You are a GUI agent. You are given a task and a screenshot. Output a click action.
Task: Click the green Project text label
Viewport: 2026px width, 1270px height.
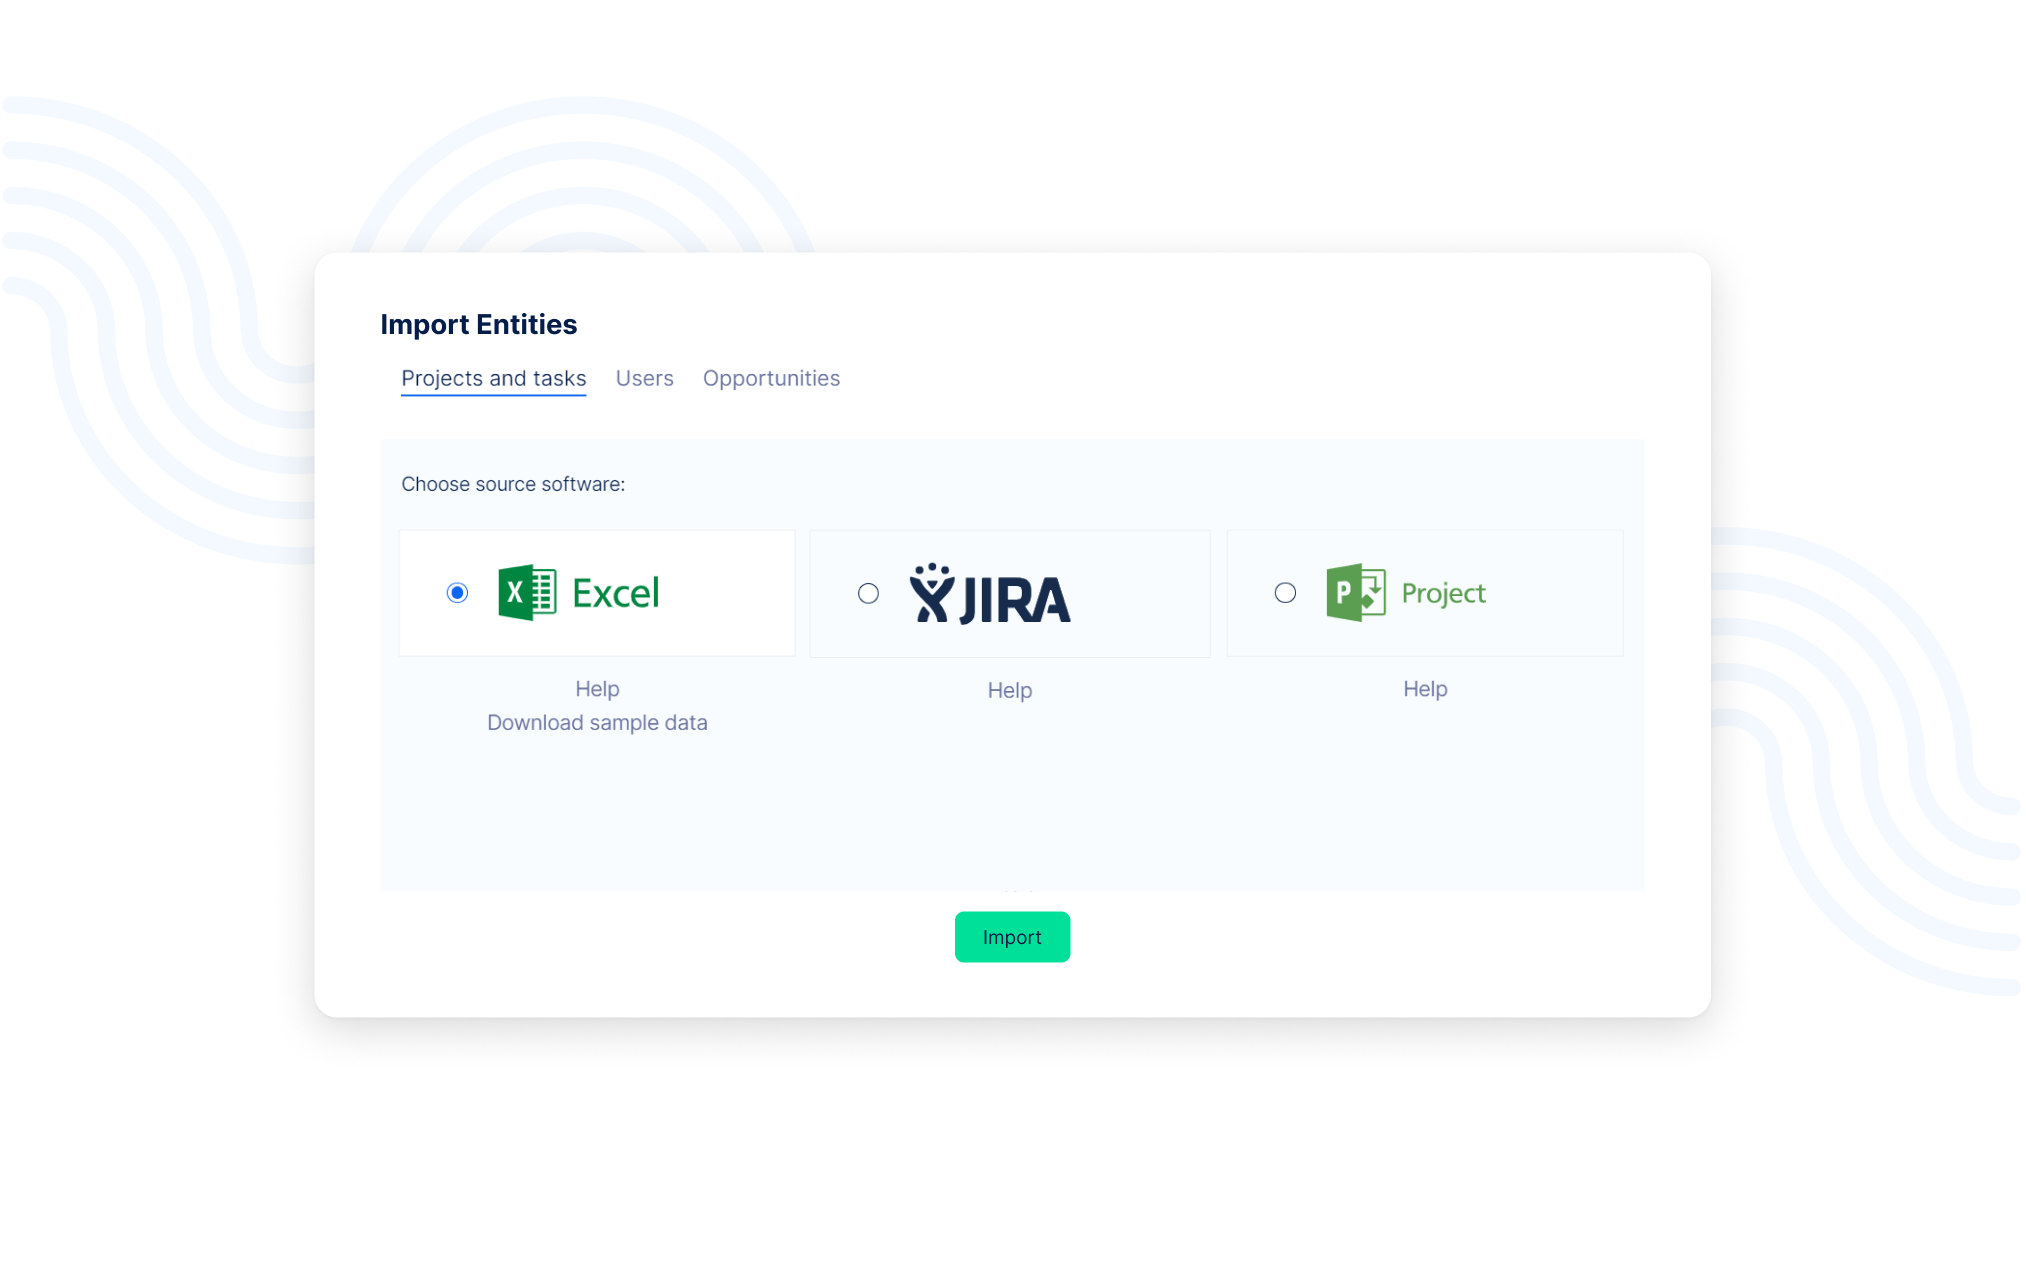tap(1443, 594)
